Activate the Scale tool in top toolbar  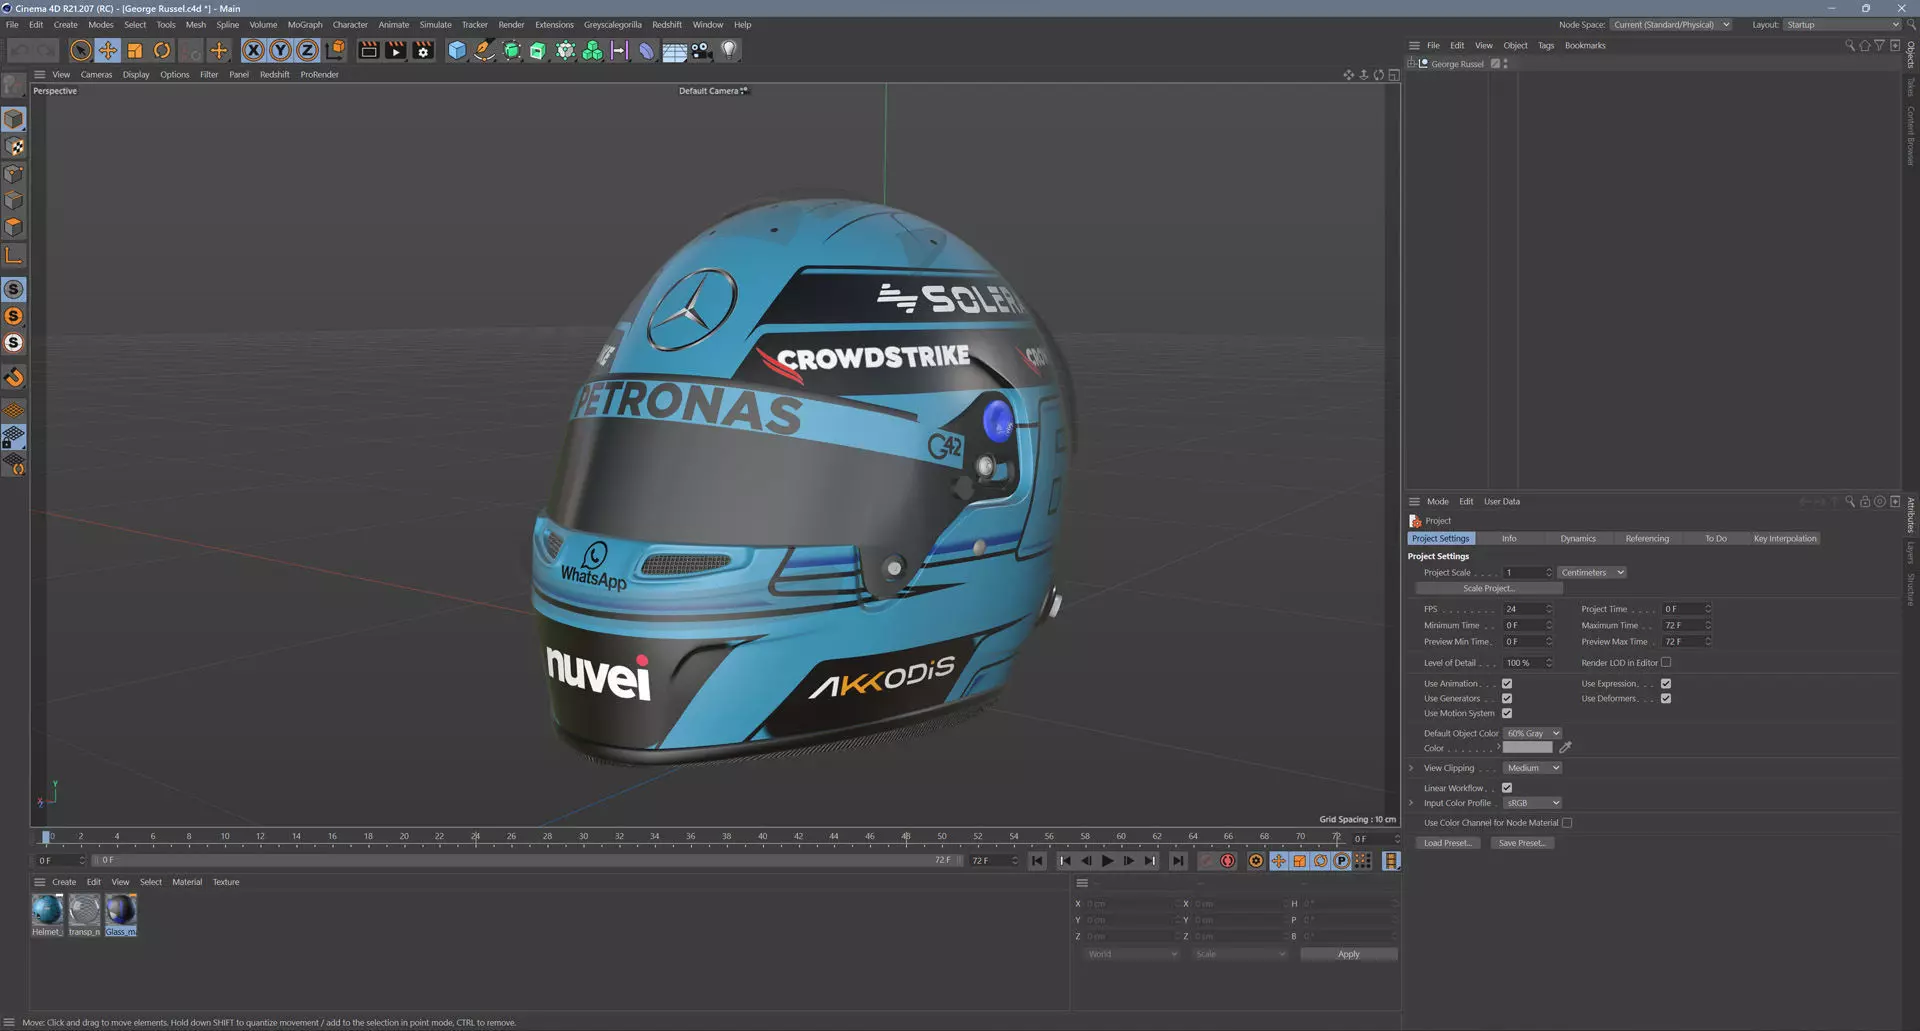coord(135,50)
